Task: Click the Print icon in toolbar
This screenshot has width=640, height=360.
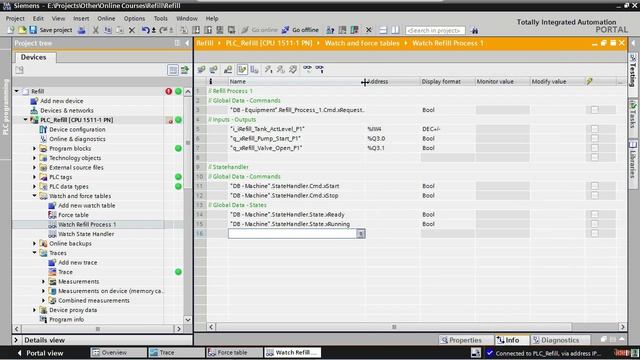Action: [x=82, y=30]
